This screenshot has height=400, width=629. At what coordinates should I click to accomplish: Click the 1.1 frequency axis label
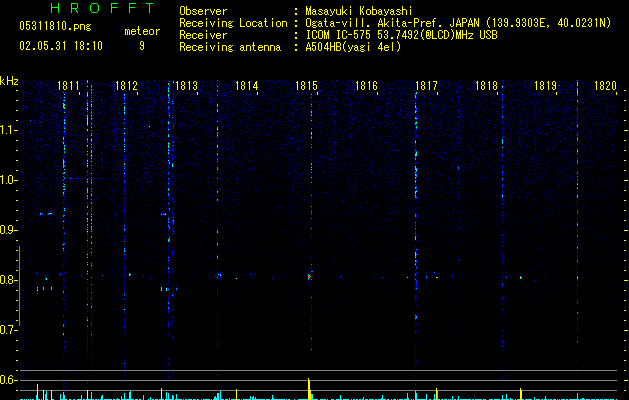9,130
